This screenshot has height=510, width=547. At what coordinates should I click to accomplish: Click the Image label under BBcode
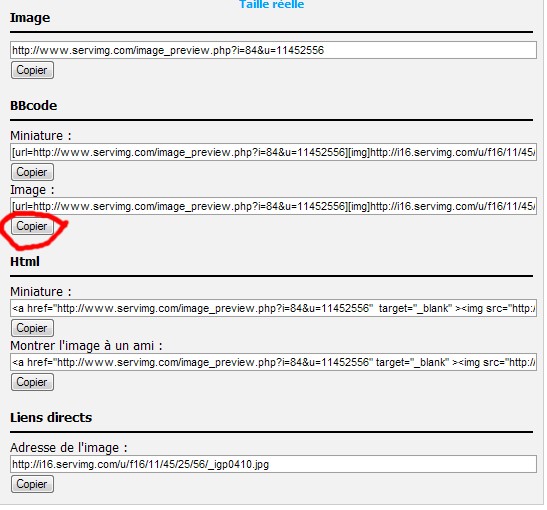click(32, 190)
